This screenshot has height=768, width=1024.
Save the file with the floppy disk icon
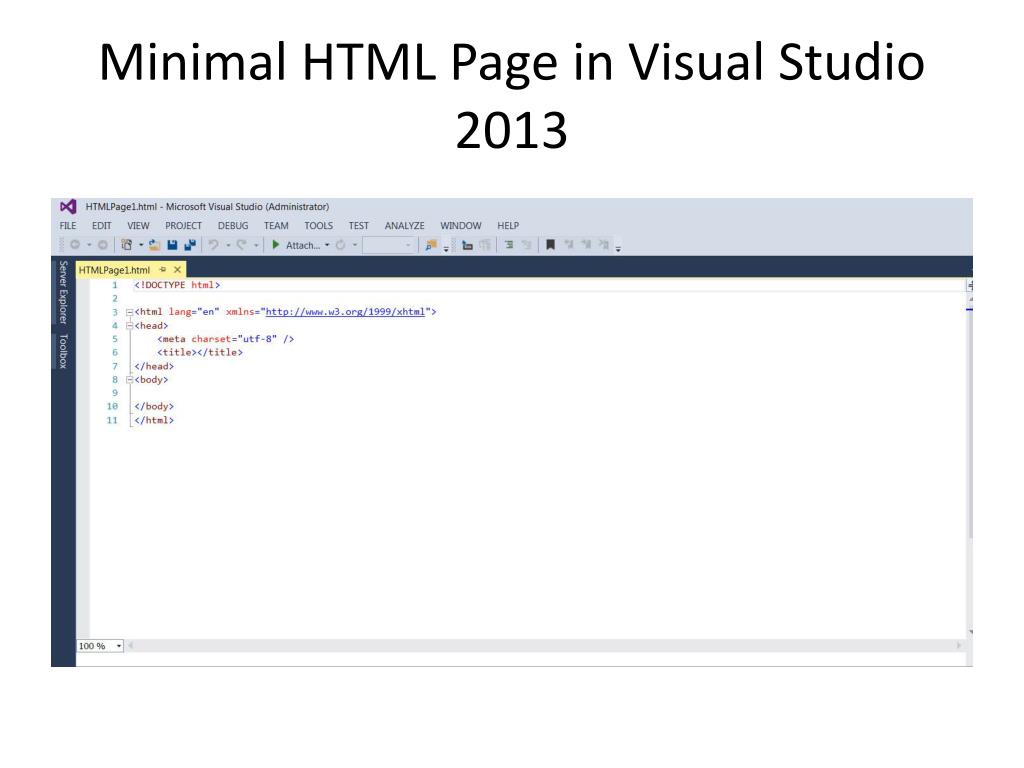coord(172,245)
